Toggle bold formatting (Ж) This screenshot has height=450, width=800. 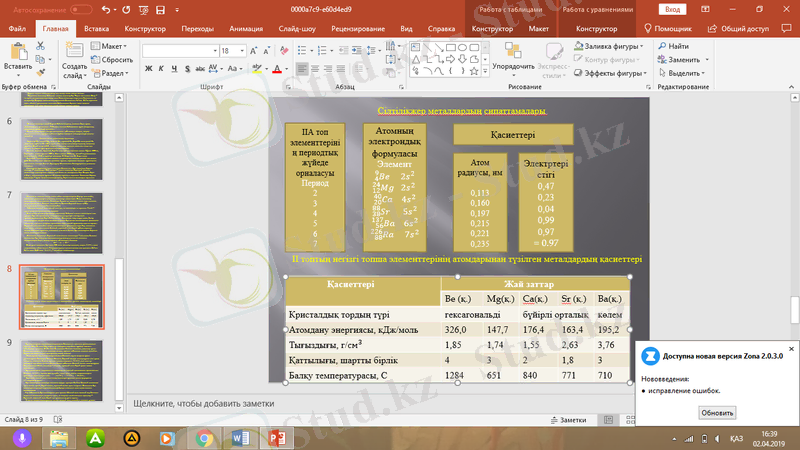pos(148,69)
